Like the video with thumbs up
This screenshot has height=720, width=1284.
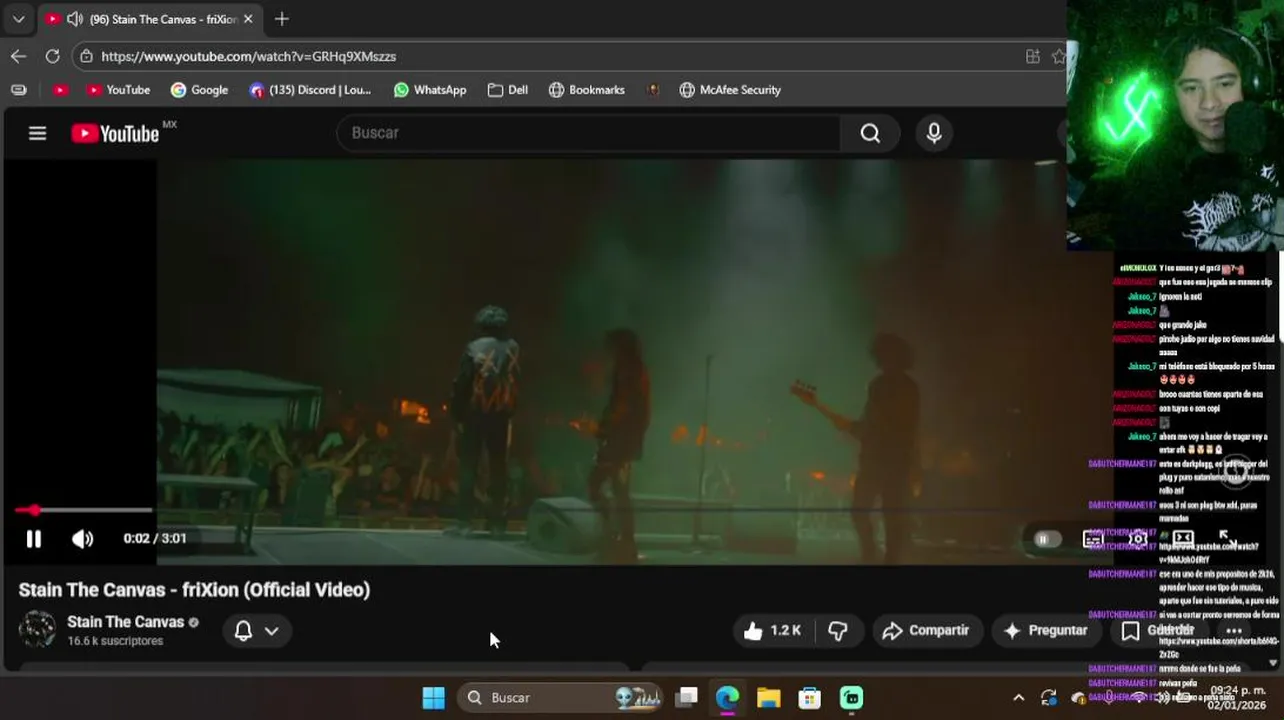pyautogui.click(x=753, y=631)
